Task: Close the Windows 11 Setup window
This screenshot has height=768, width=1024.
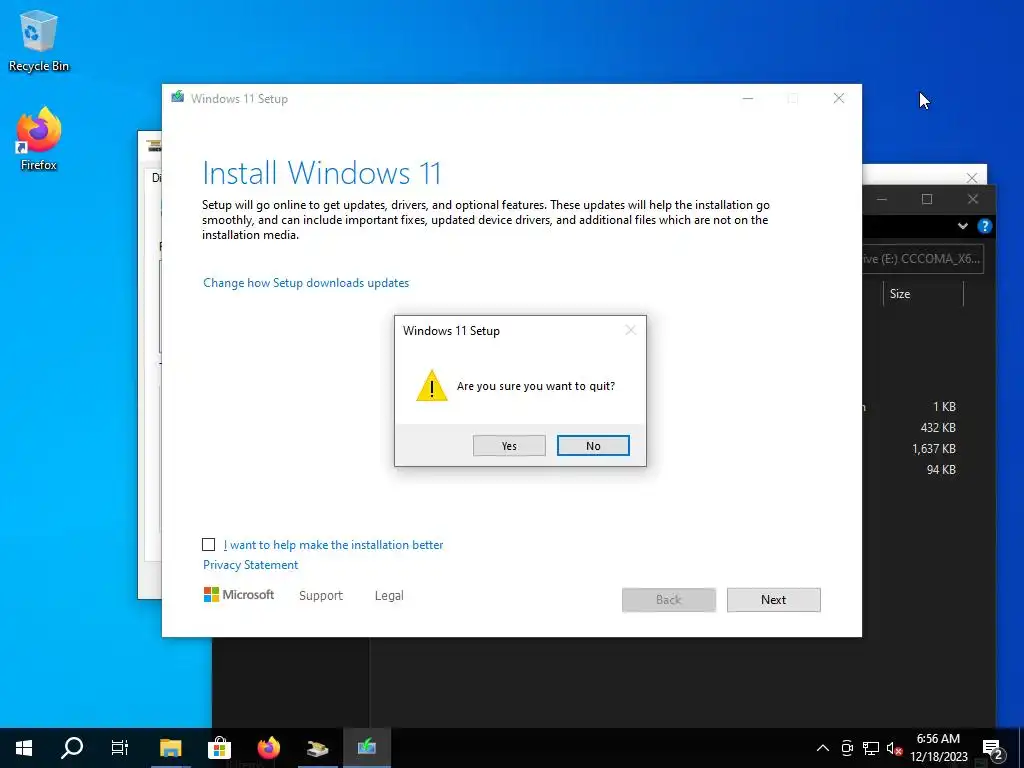Action: 839,99
